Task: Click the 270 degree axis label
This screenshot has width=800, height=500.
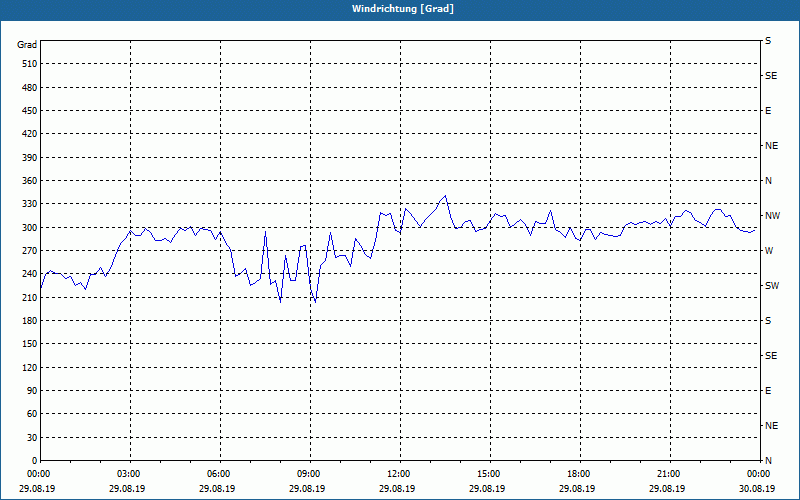Action: tap(30, 251)
